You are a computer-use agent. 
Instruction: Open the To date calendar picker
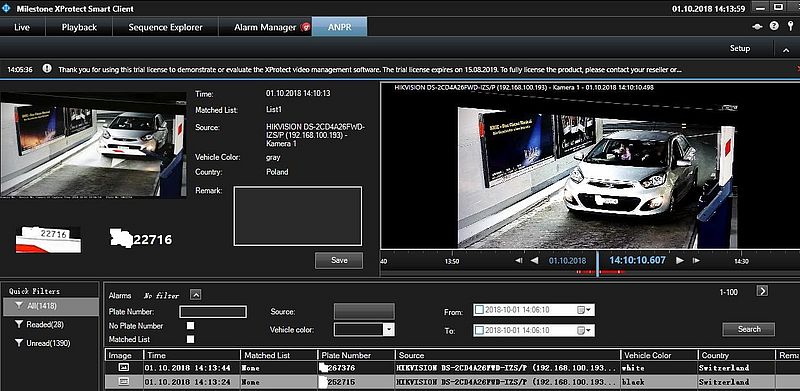coord(584,330)
